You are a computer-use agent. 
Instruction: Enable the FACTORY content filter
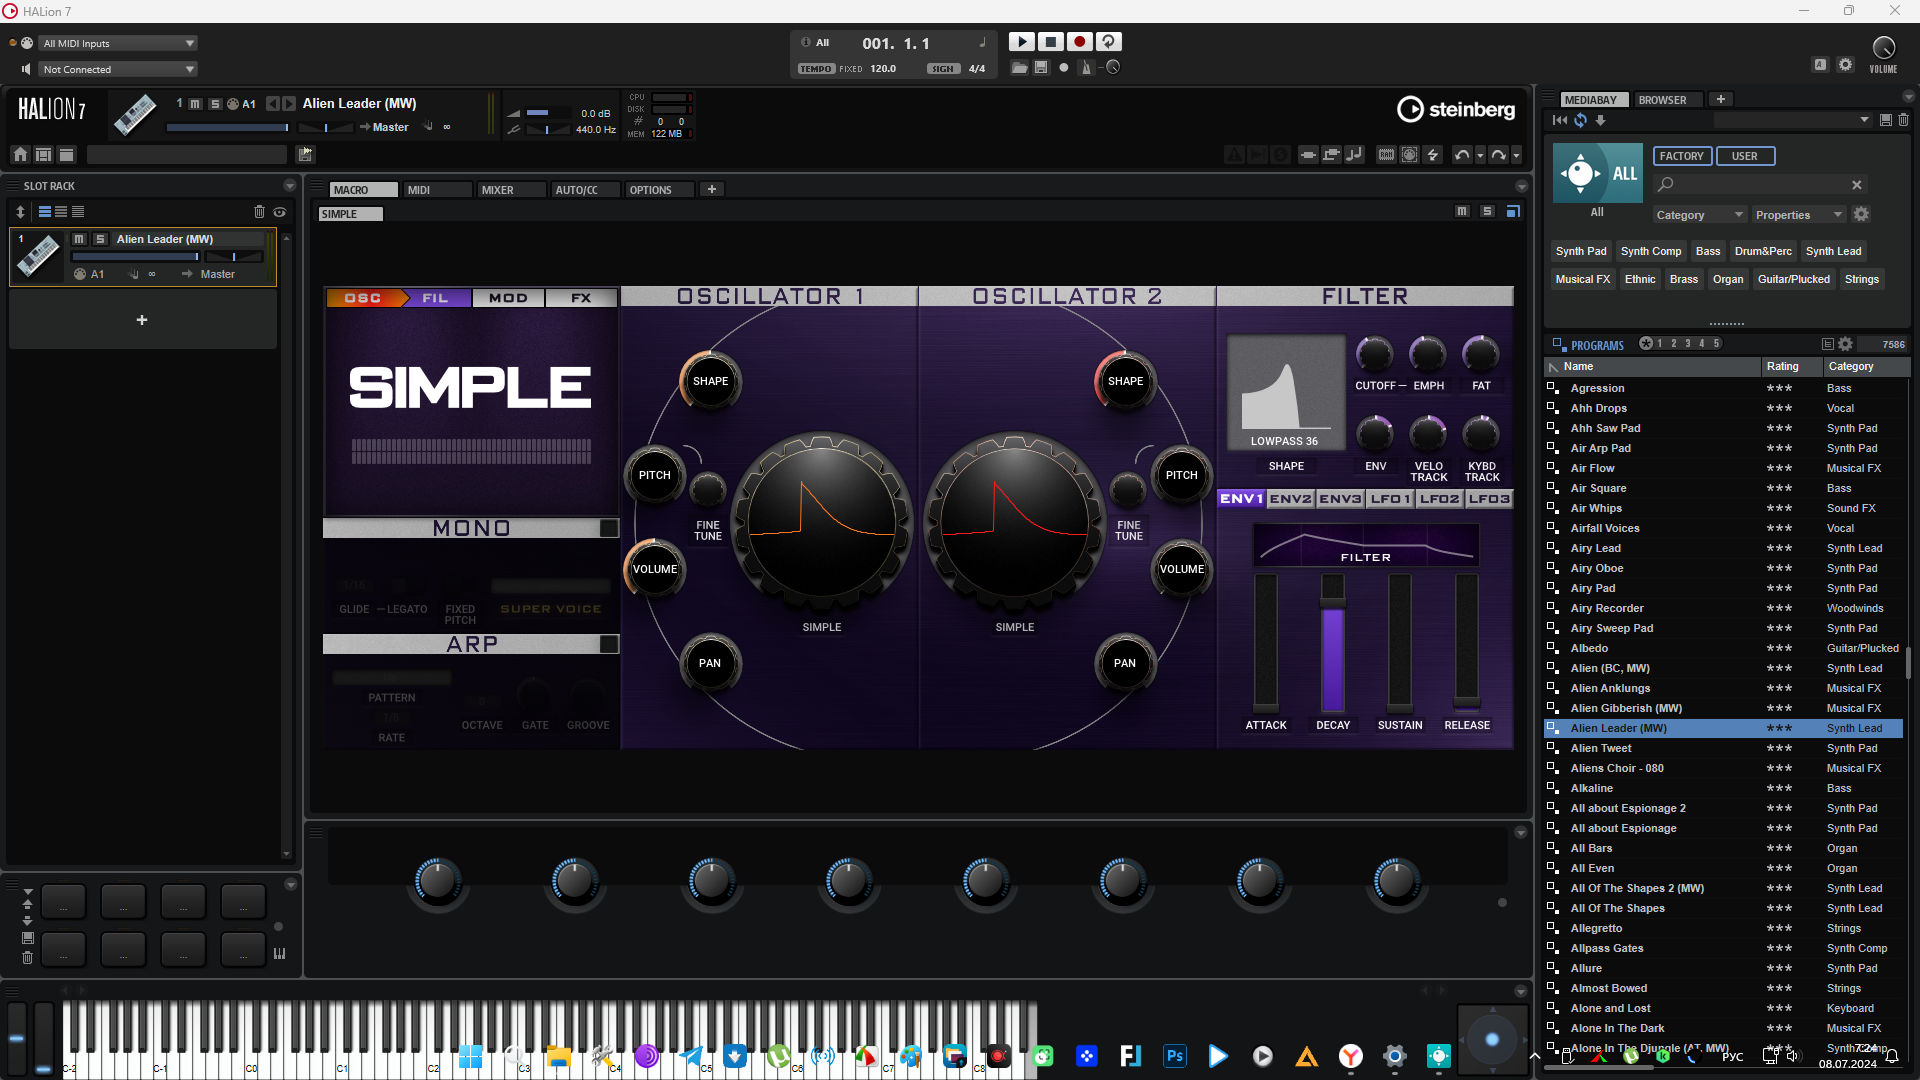pyautogui.click(x=1682, y=156)
